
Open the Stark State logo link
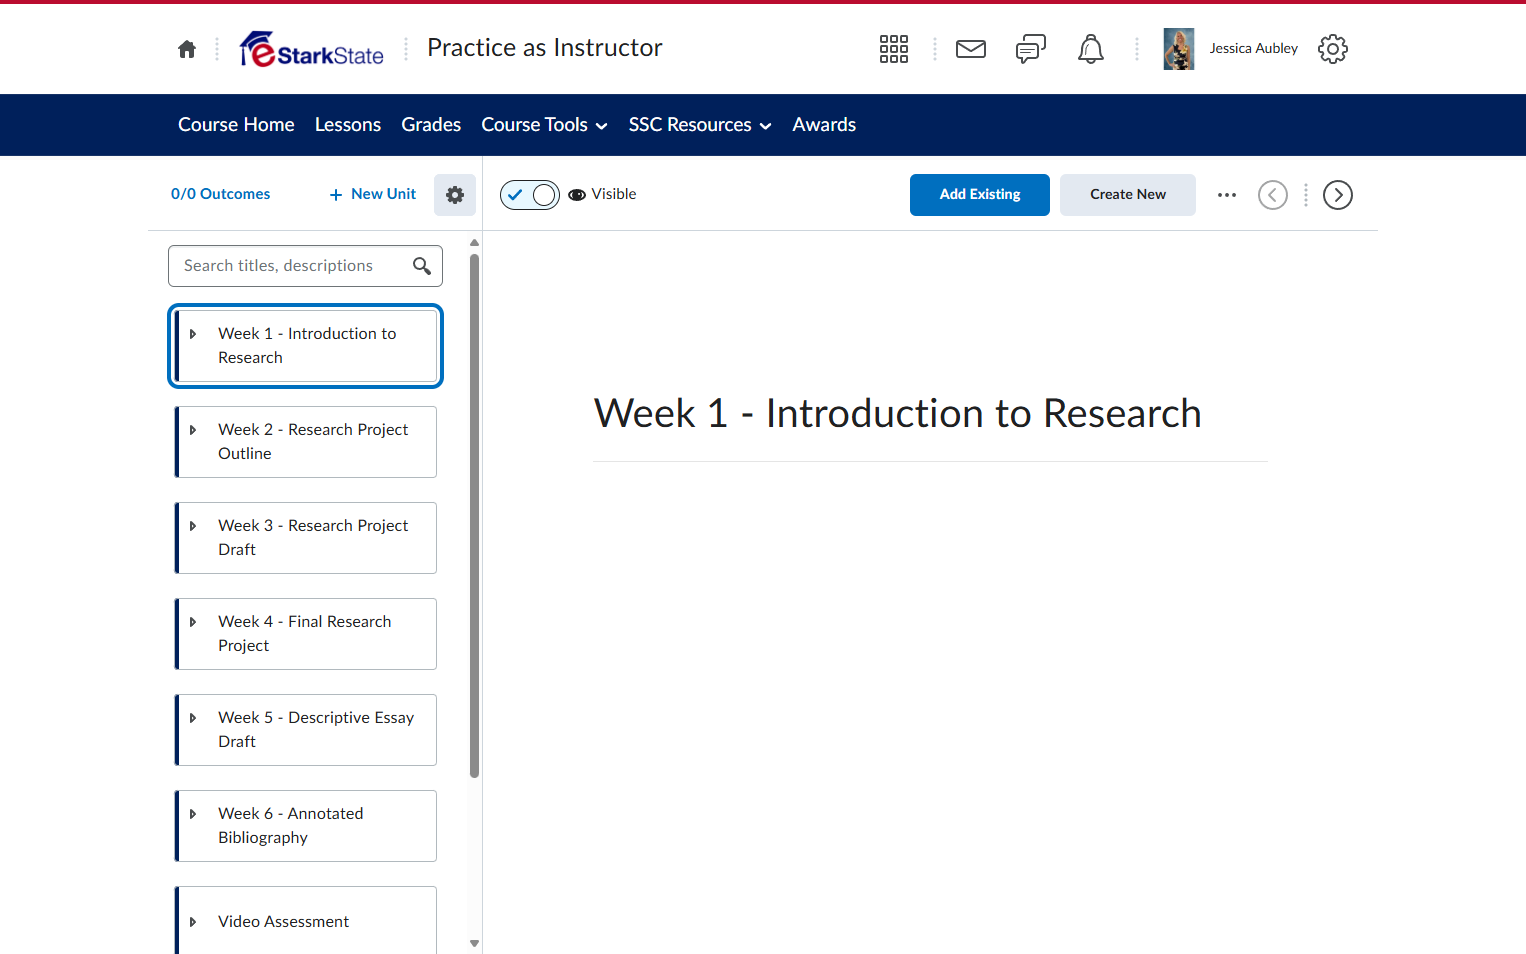pos(312,49)
